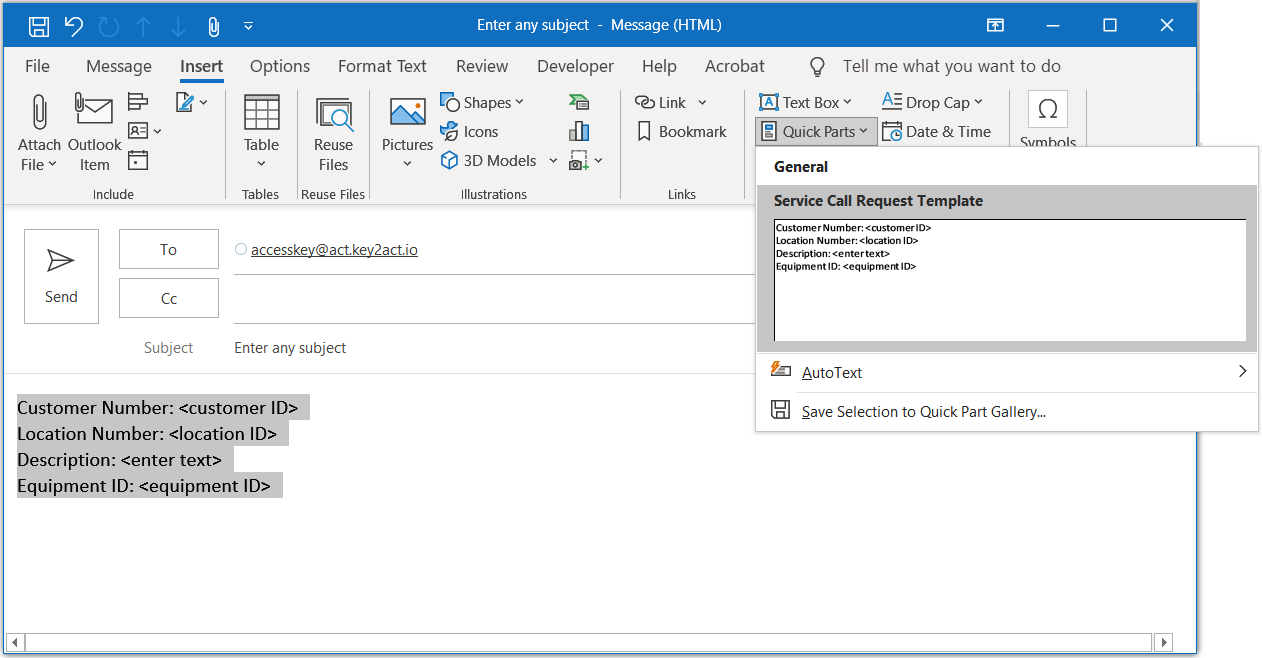Open the Symbols omega button
The image size is (1262, 658).
(1047, 110)
